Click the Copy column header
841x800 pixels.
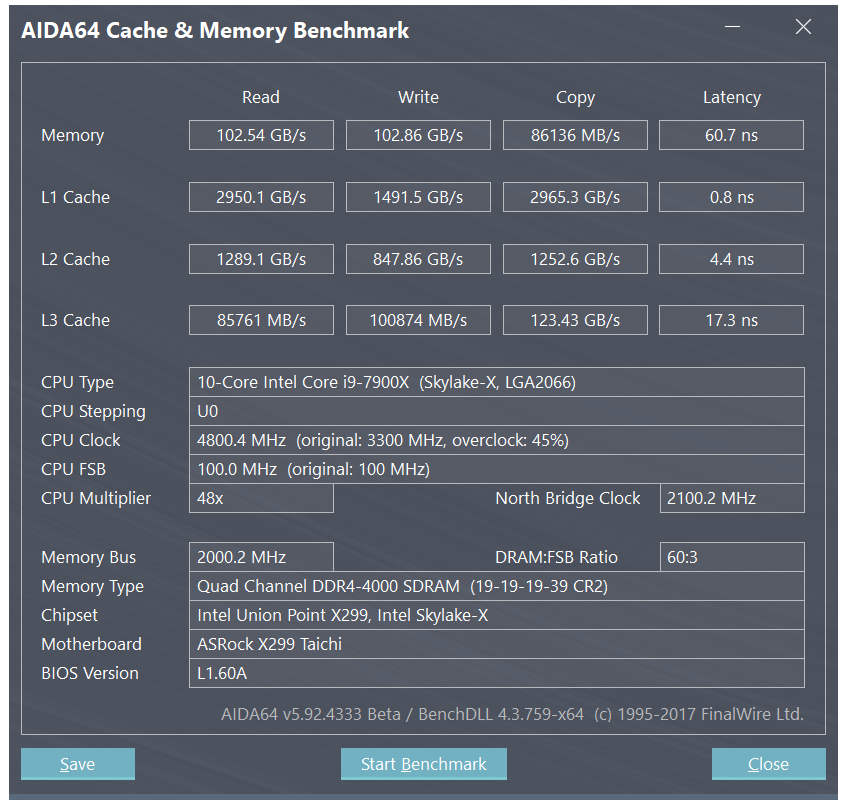[x=576, y=98]
